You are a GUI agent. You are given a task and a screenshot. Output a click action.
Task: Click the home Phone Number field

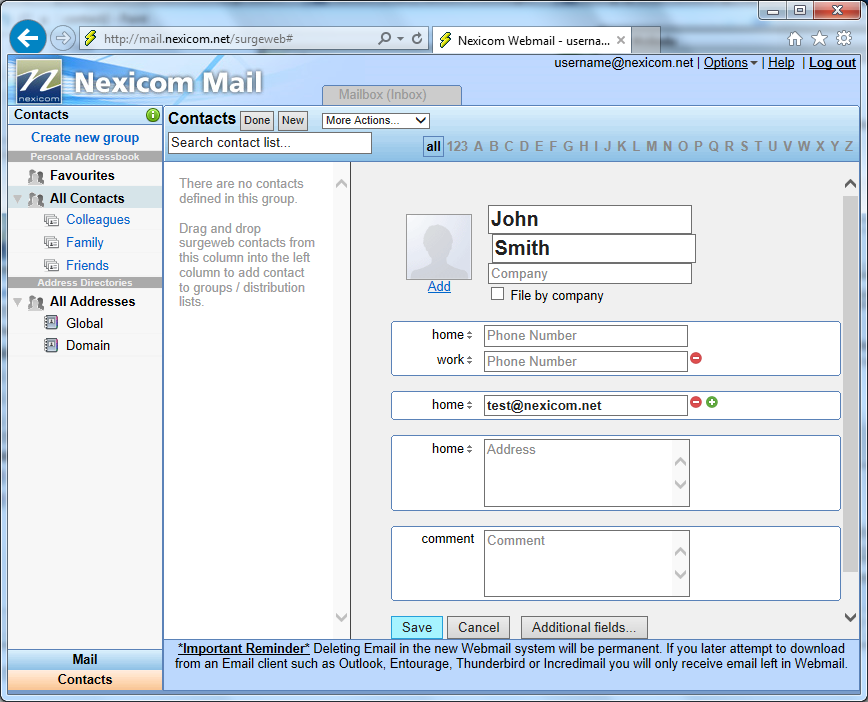tap(586, 335)
